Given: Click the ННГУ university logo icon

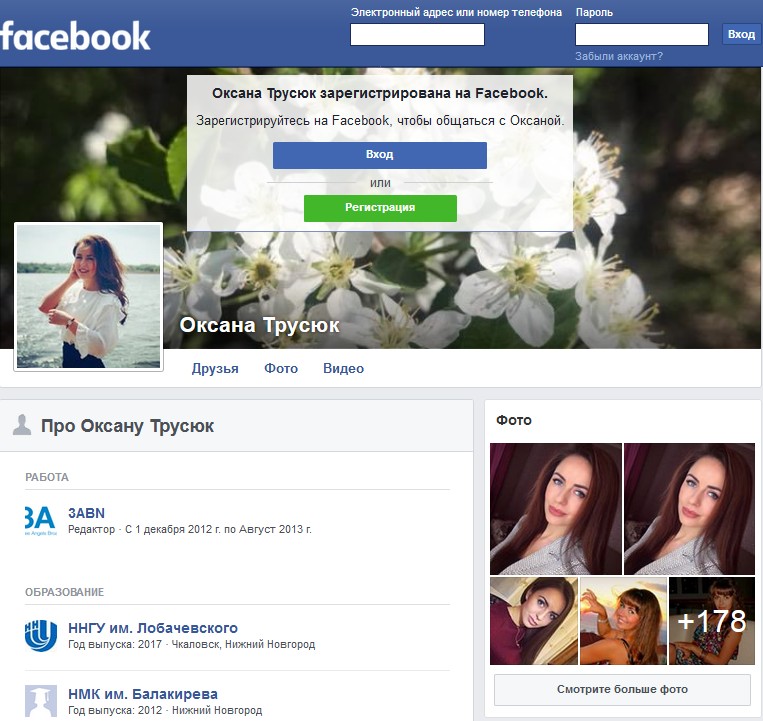Looking at the screenshot, I should point(41,635).
